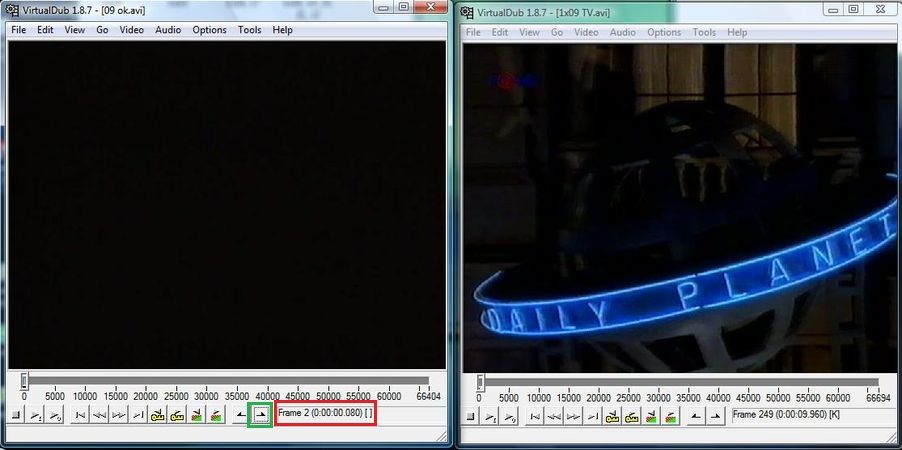Click '66694' end label on 1x09 TV.avi timeline
The width and height of the screenshot is (902, 450).
pyautogui.click(x=880, y=398)
